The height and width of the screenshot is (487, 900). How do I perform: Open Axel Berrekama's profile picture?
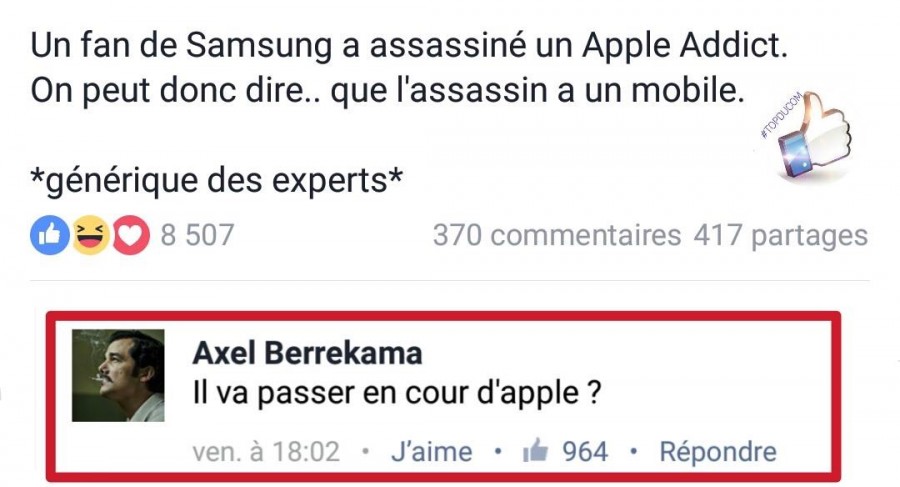118,375
